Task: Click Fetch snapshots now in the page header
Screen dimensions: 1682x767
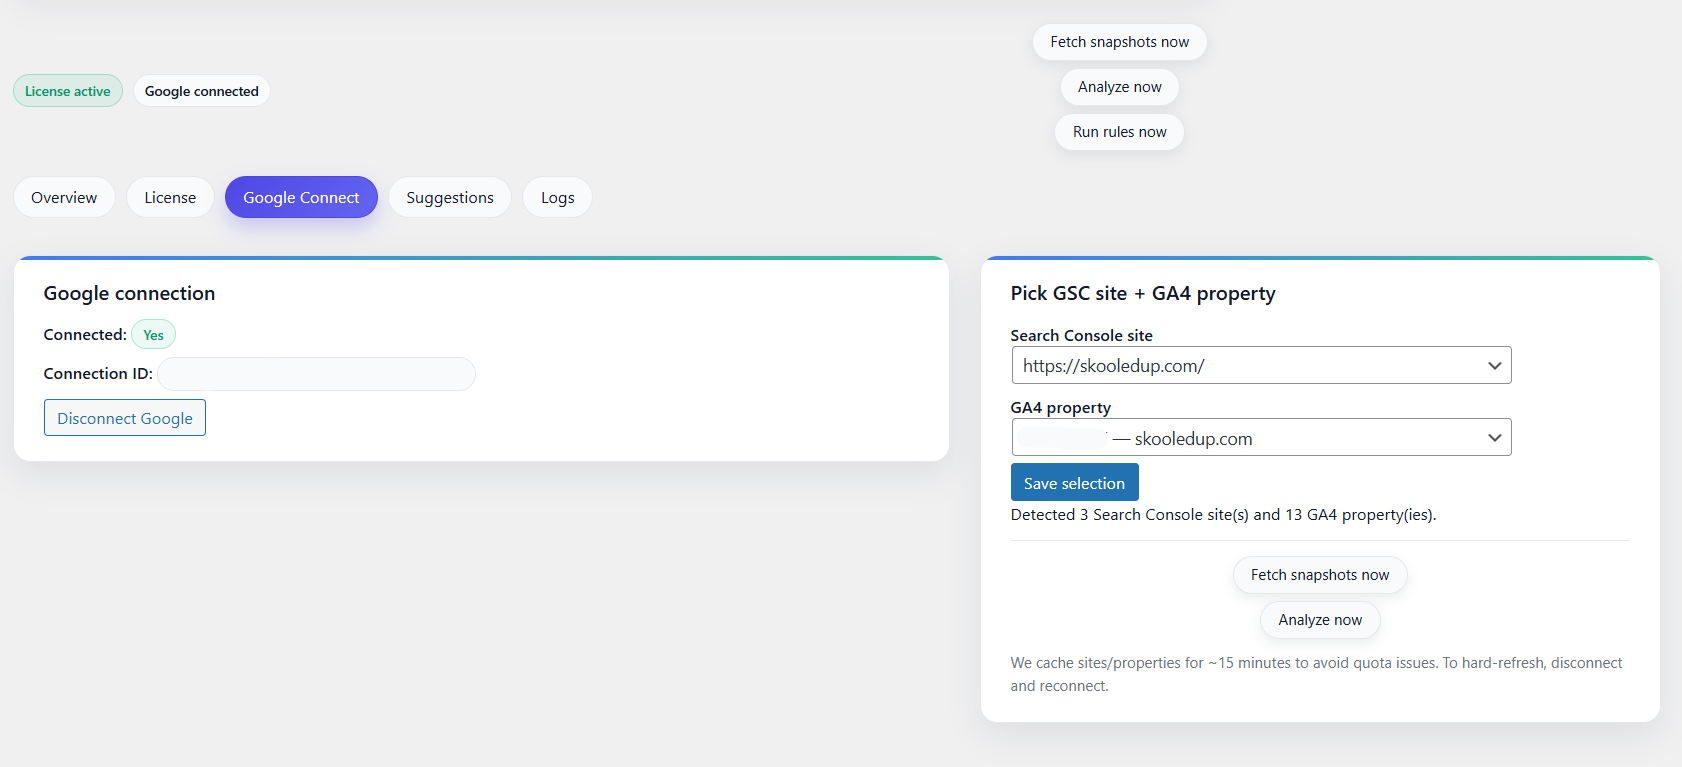Action: pos(1119,42)
